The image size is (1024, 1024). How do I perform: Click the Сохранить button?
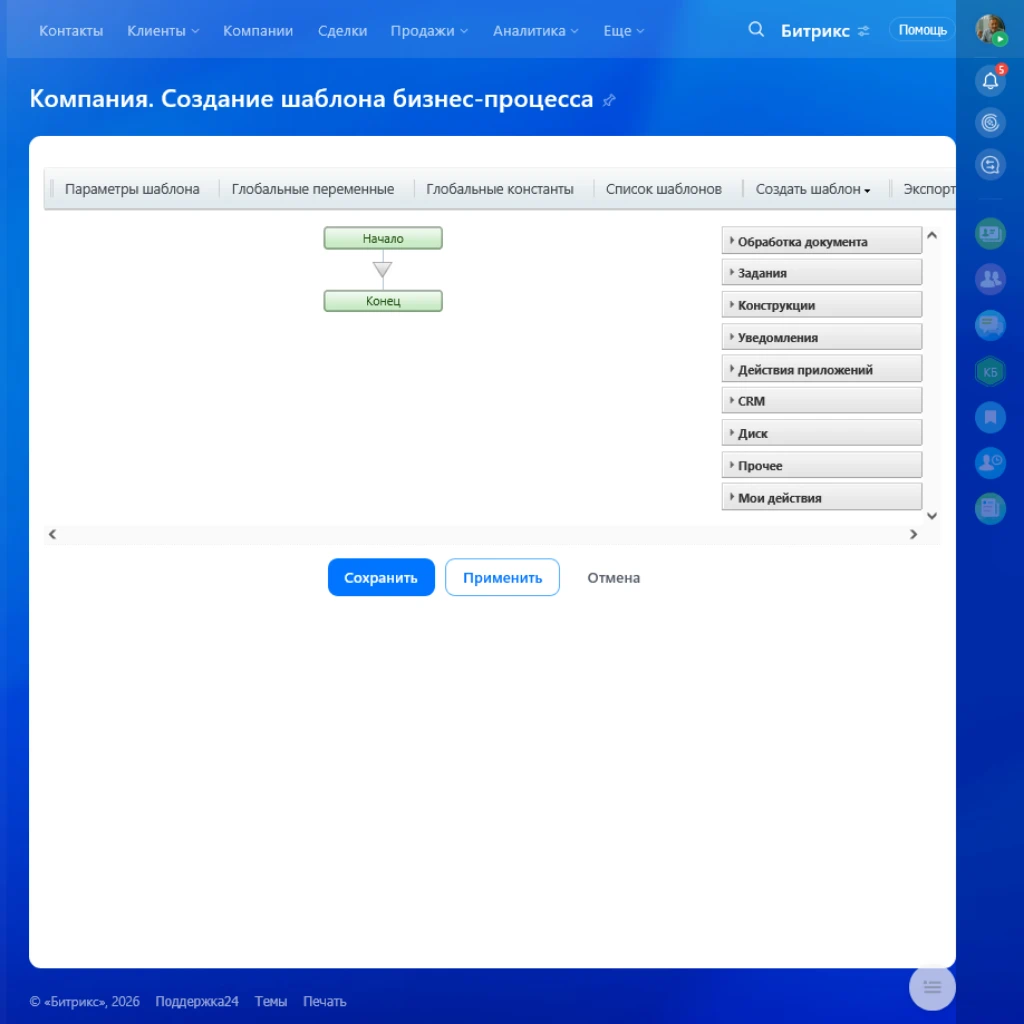tap(381, 577)
